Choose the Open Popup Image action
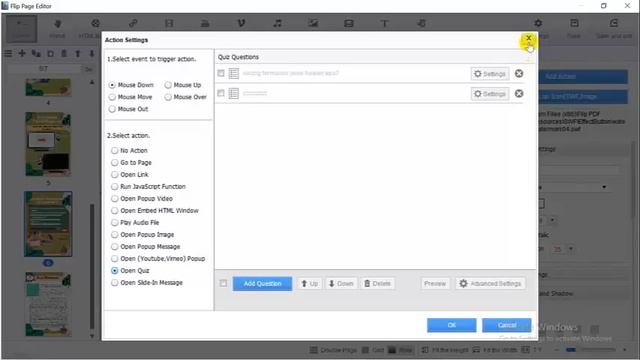640x360 pixels. (114, 235)
